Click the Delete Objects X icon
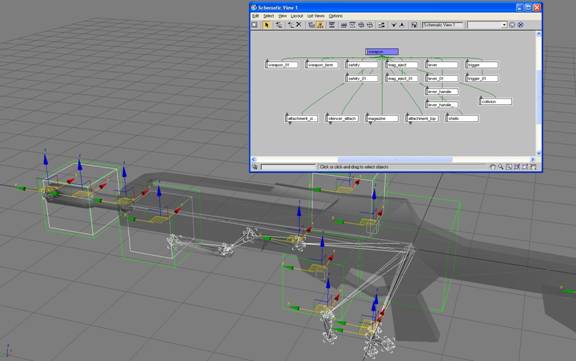This screenshot has height=361, width=576. coord(299,25)
